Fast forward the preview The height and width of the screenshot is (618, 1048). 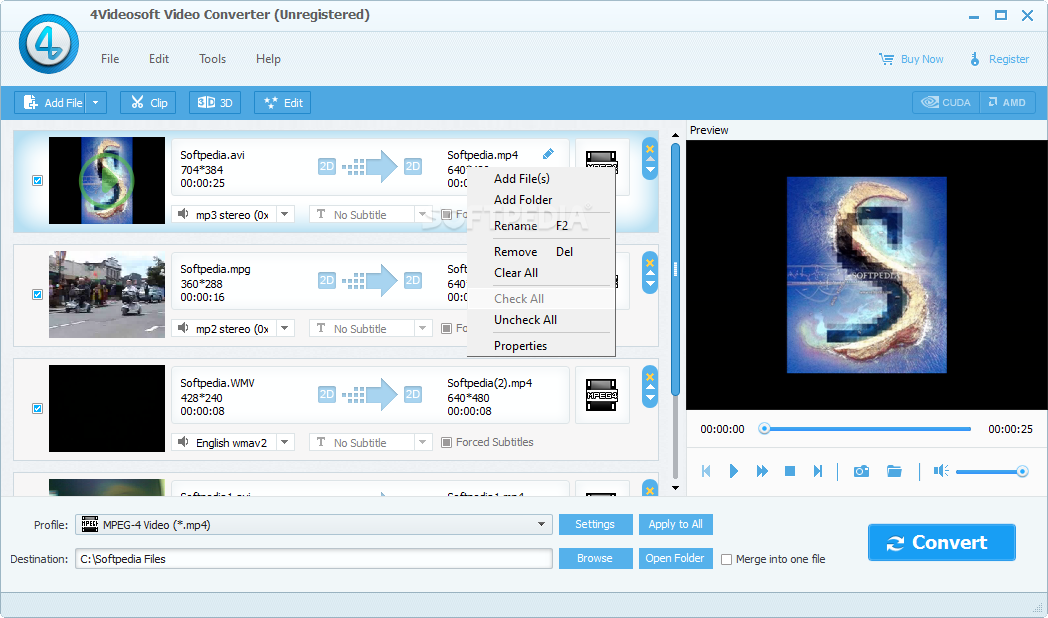coord(762,471)
